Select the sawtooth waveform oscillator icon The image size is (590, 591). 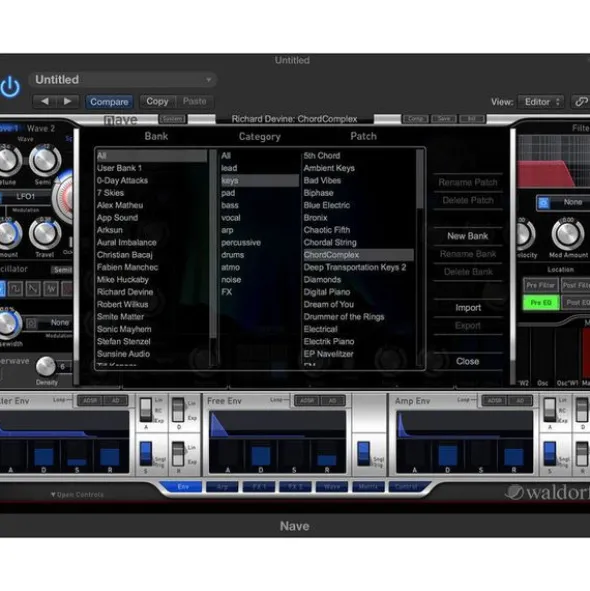pos(34,289)
